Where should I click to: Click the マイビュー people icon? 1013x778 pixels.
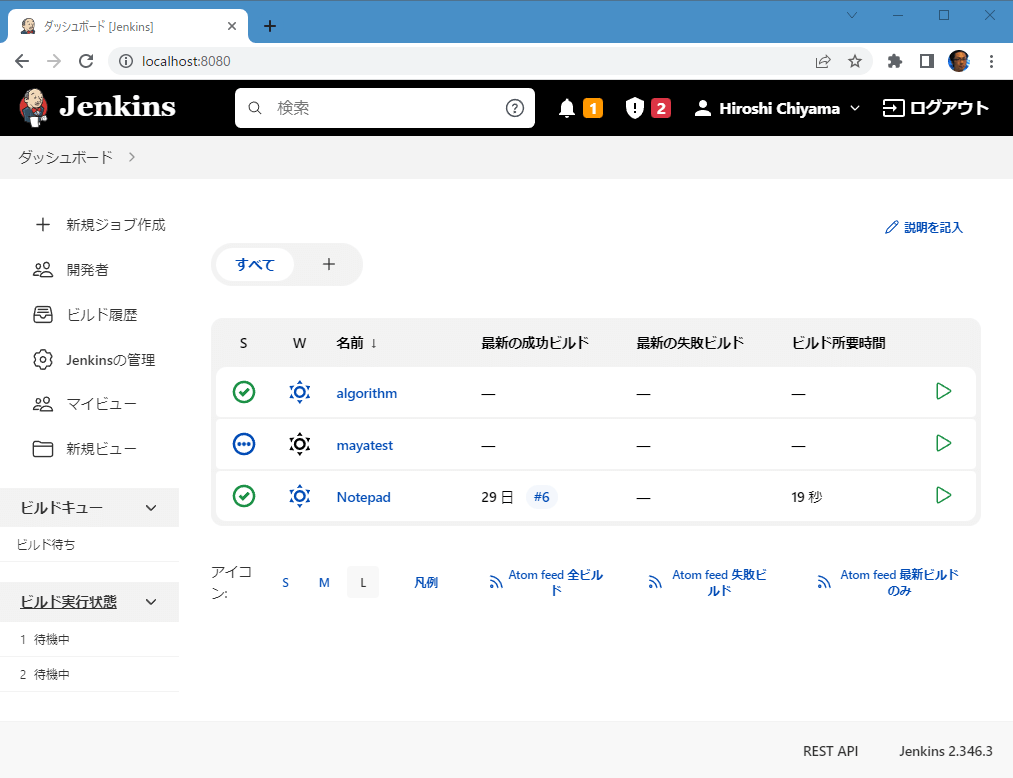[x=43, y=404]
